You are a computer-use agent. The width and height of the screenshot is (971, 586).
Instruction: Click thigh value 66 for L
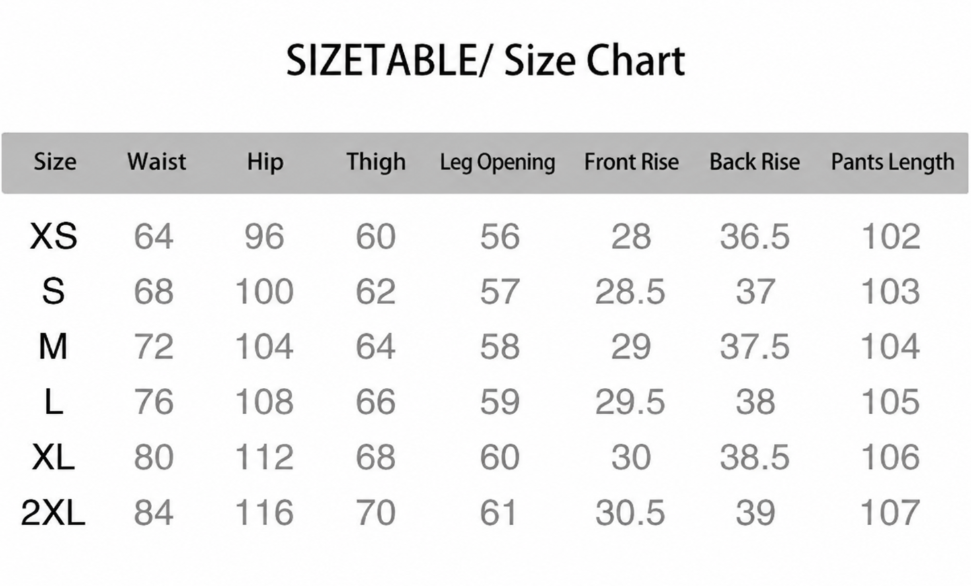coord(375,402)
